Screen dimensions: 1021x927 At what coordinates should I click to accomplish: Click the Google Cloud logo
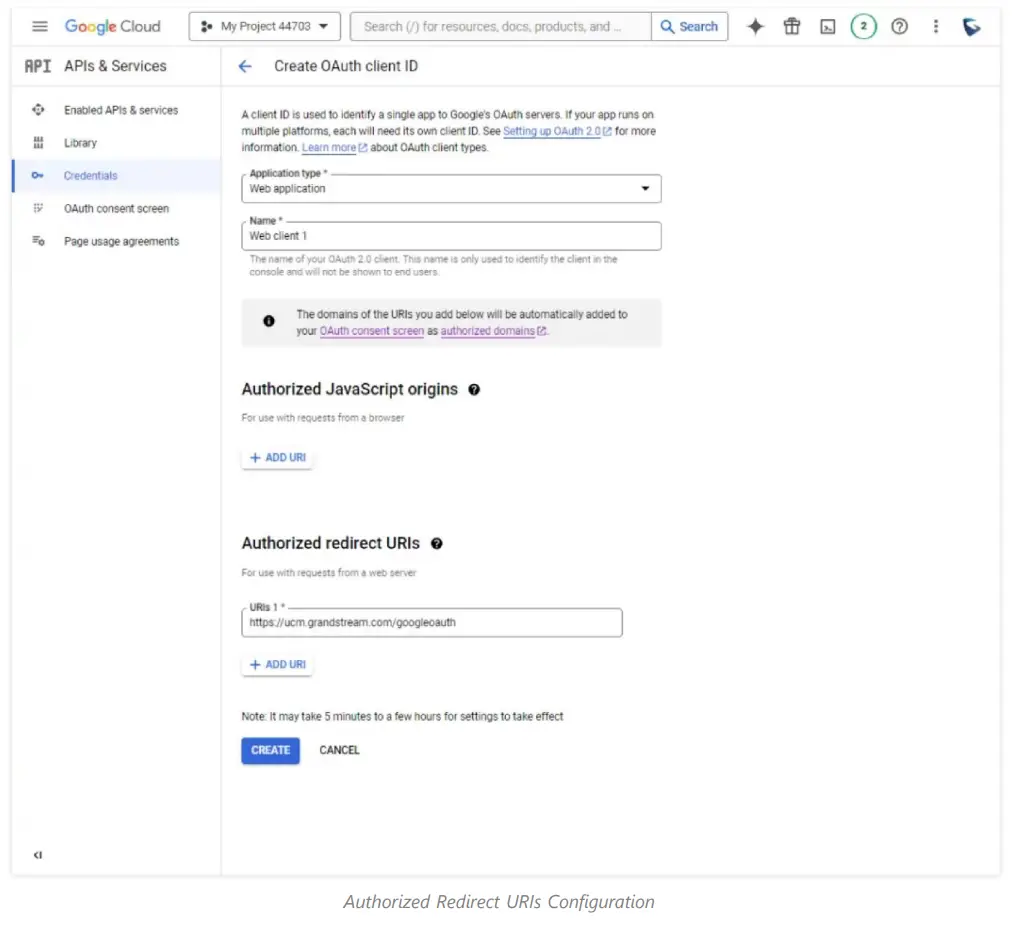tap(113, 27)
